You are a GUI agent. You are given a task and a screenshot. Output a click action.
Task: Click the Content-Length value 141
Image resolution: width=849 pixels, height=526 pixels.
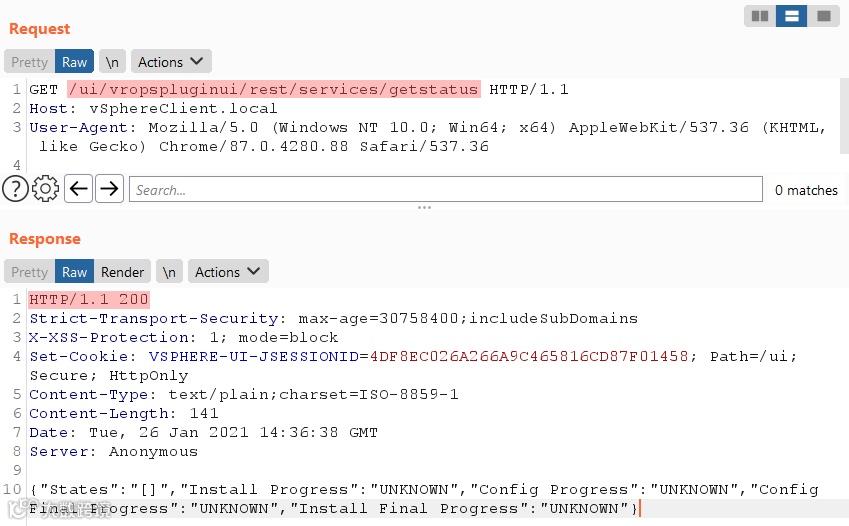[204, 413]
